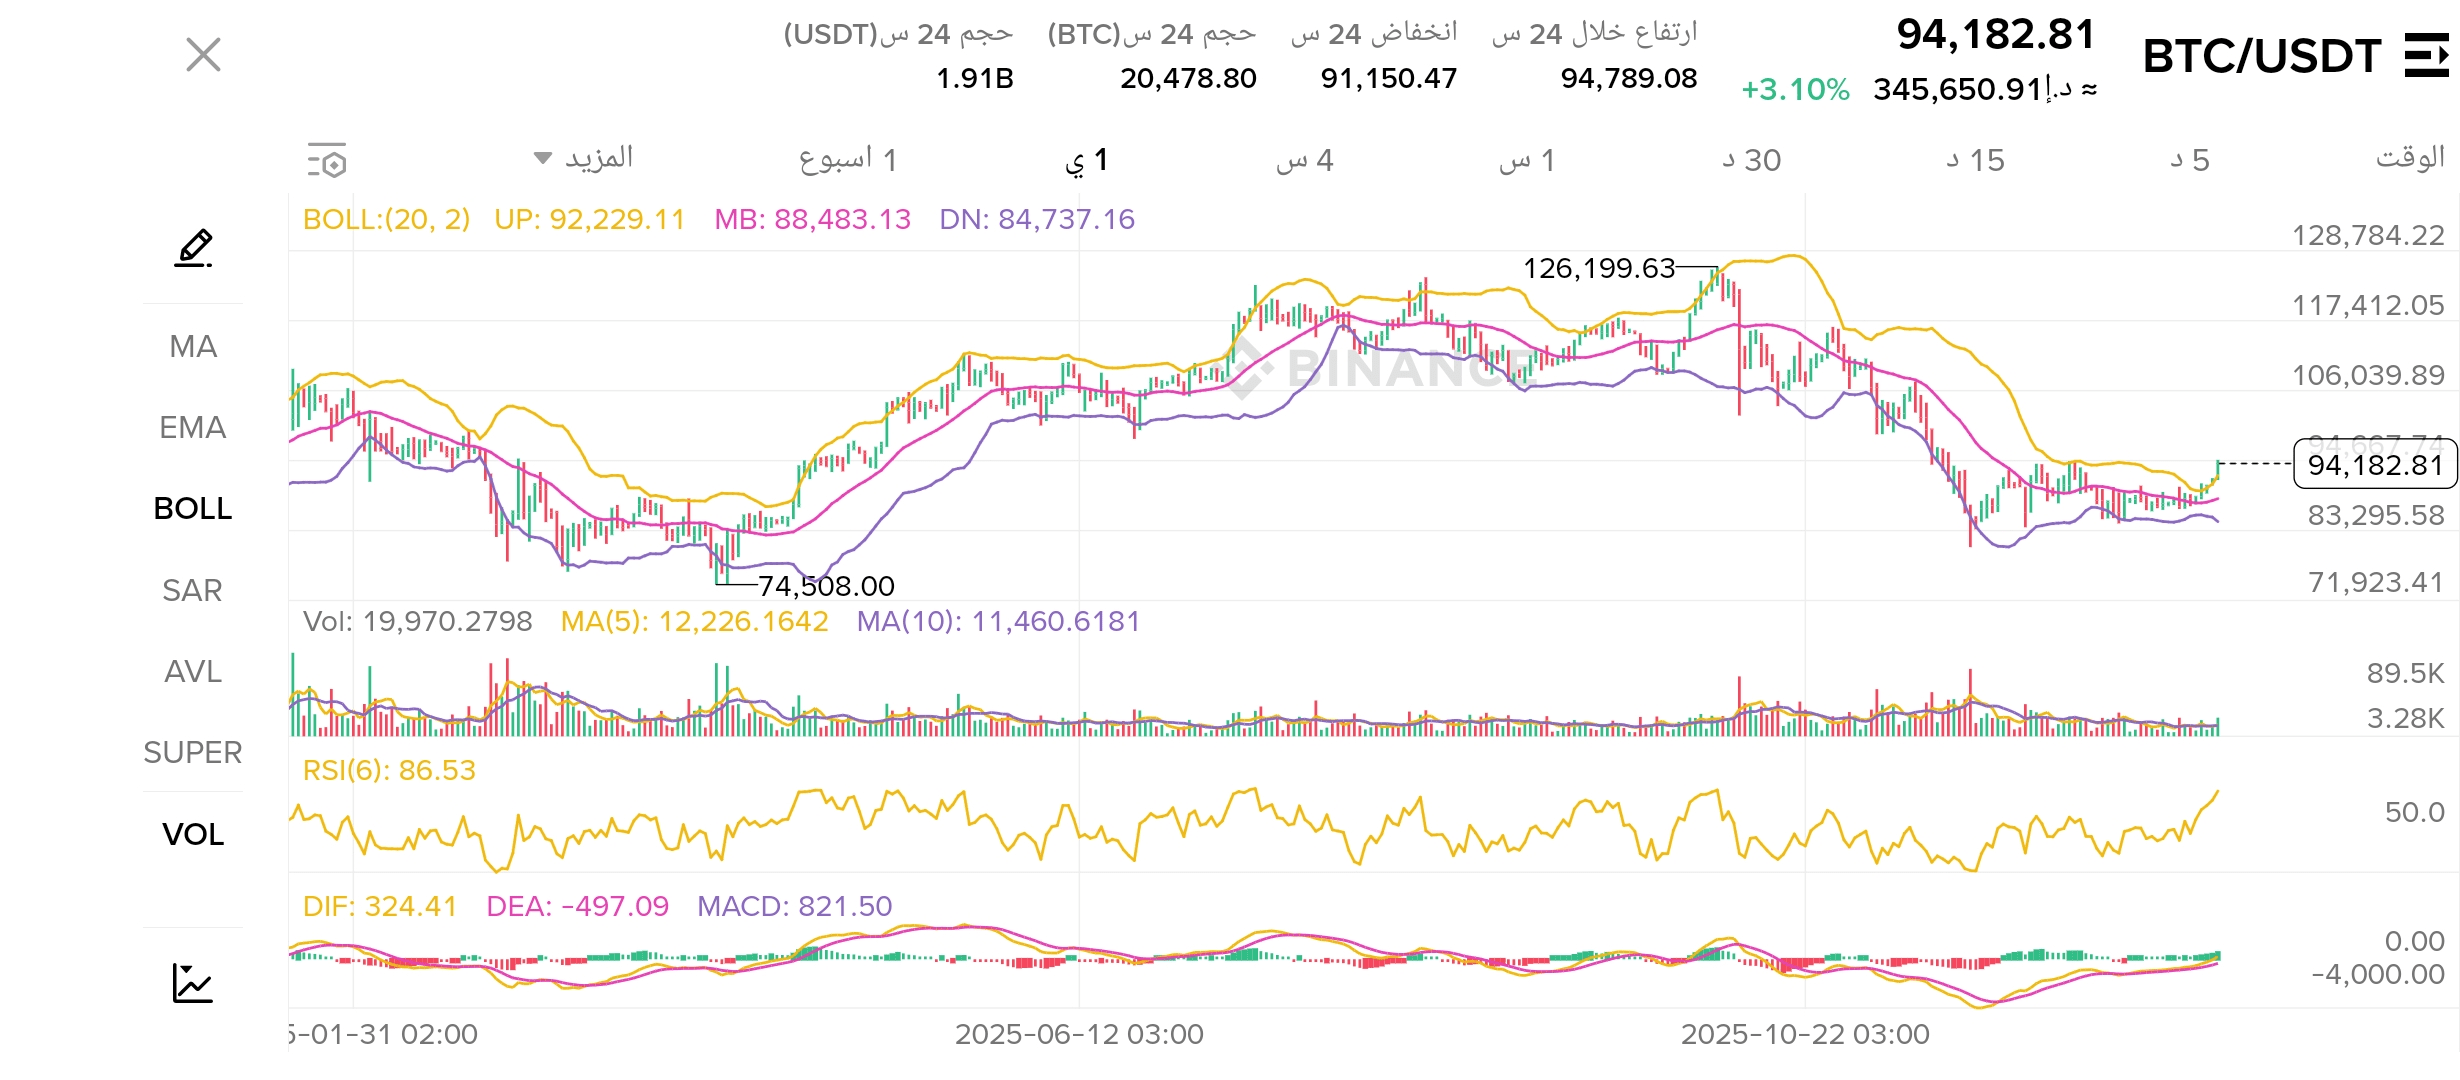2460x1080 pixels.
Task: Click the BTC/USDT pair title
Action: (2260, 56)
